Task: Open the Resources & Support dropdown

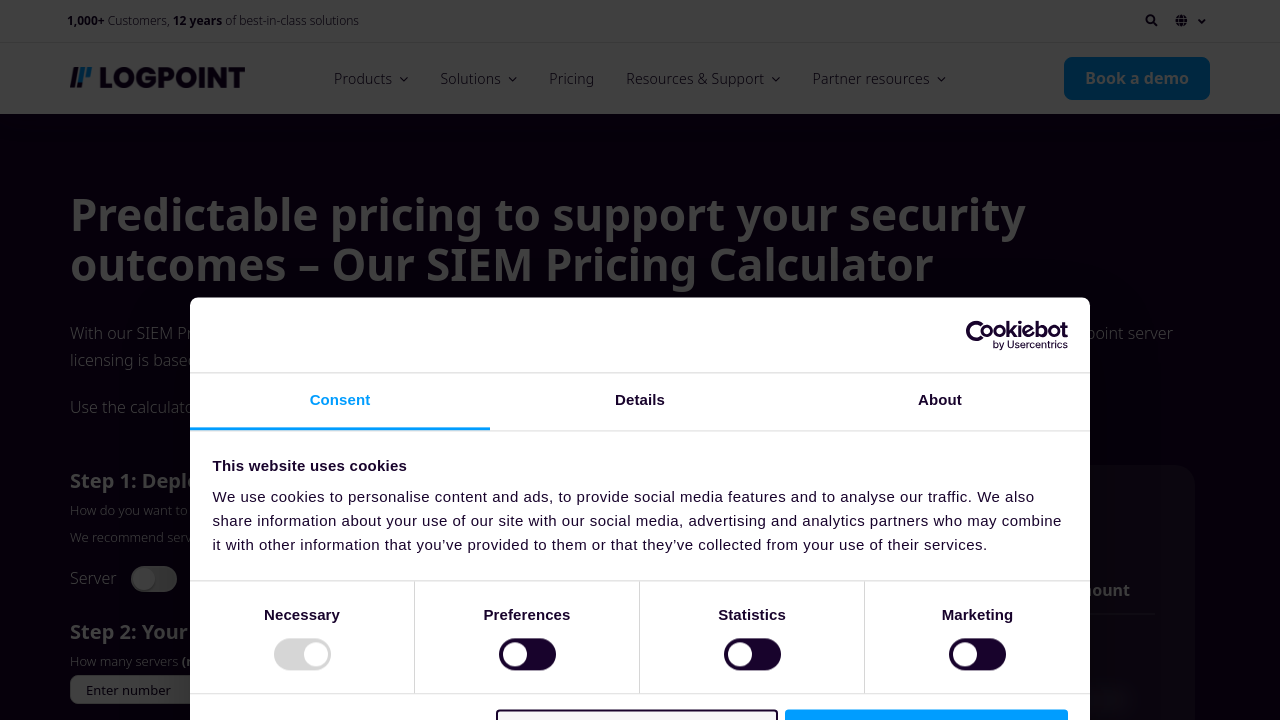Action: click(703, 78)
